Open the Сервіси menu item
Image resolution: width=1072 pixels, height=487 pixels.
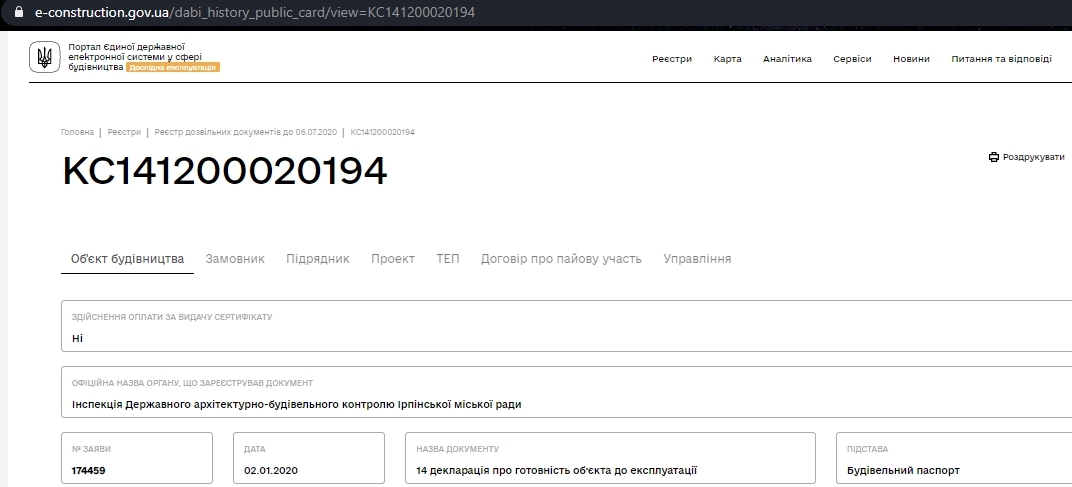(x=852, y=59)
